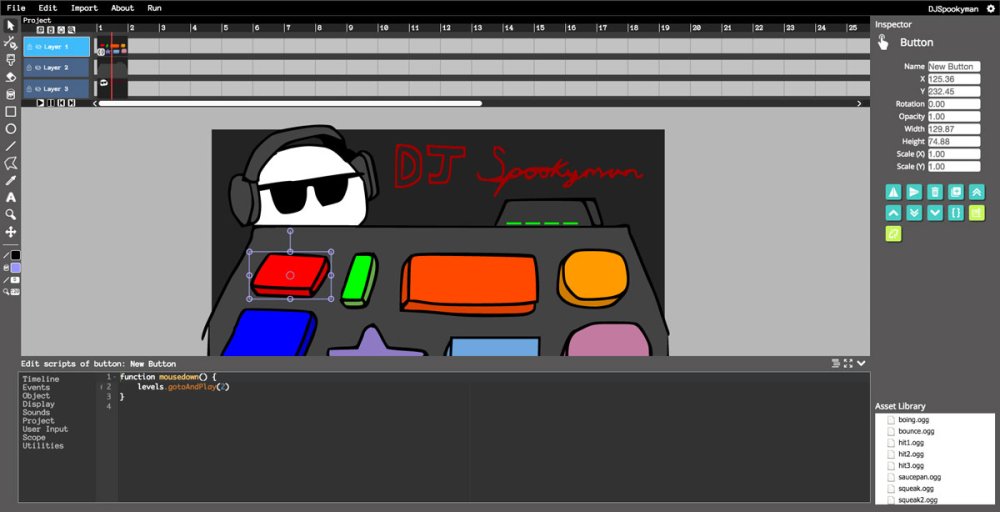Click the curly braces edit code icon

pos(956,213)
